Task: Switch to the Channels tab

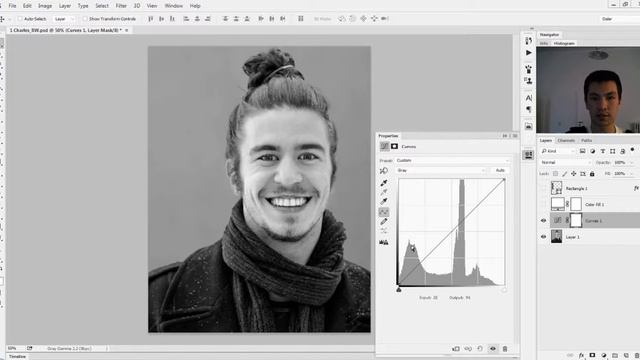Action: (x=566, y=140)
